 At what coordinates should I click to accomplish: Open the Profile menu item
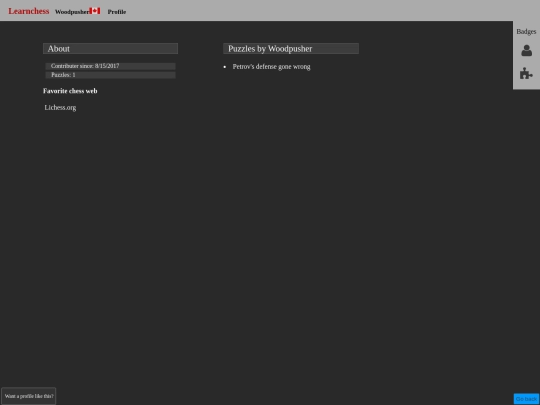tap(117, 12)
